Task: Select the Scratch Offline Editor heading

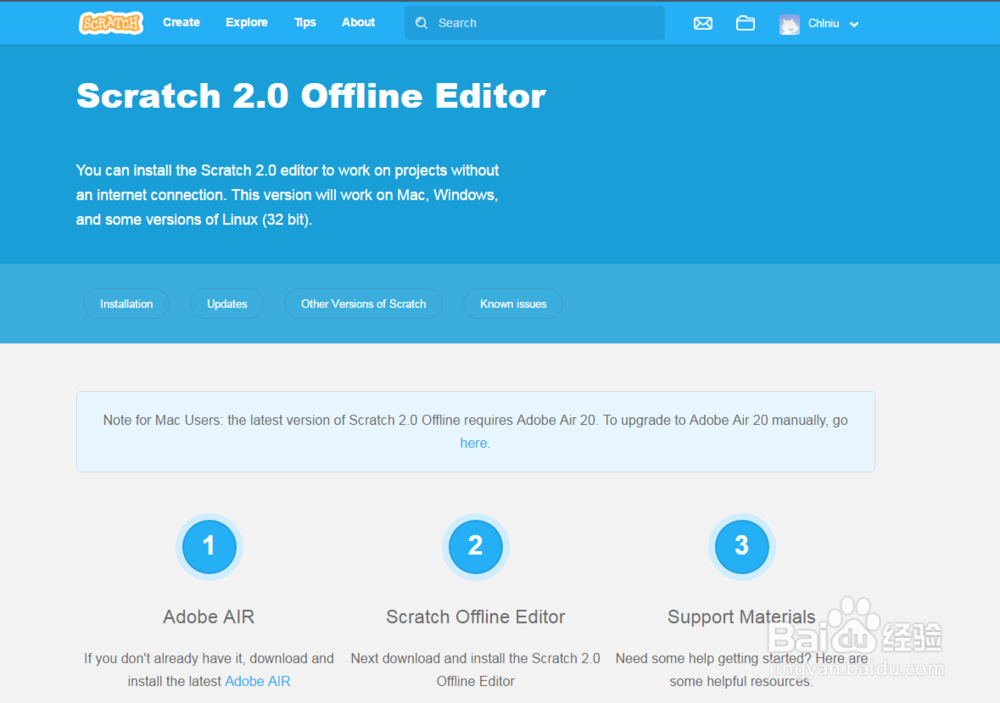Action: (475, 617)
